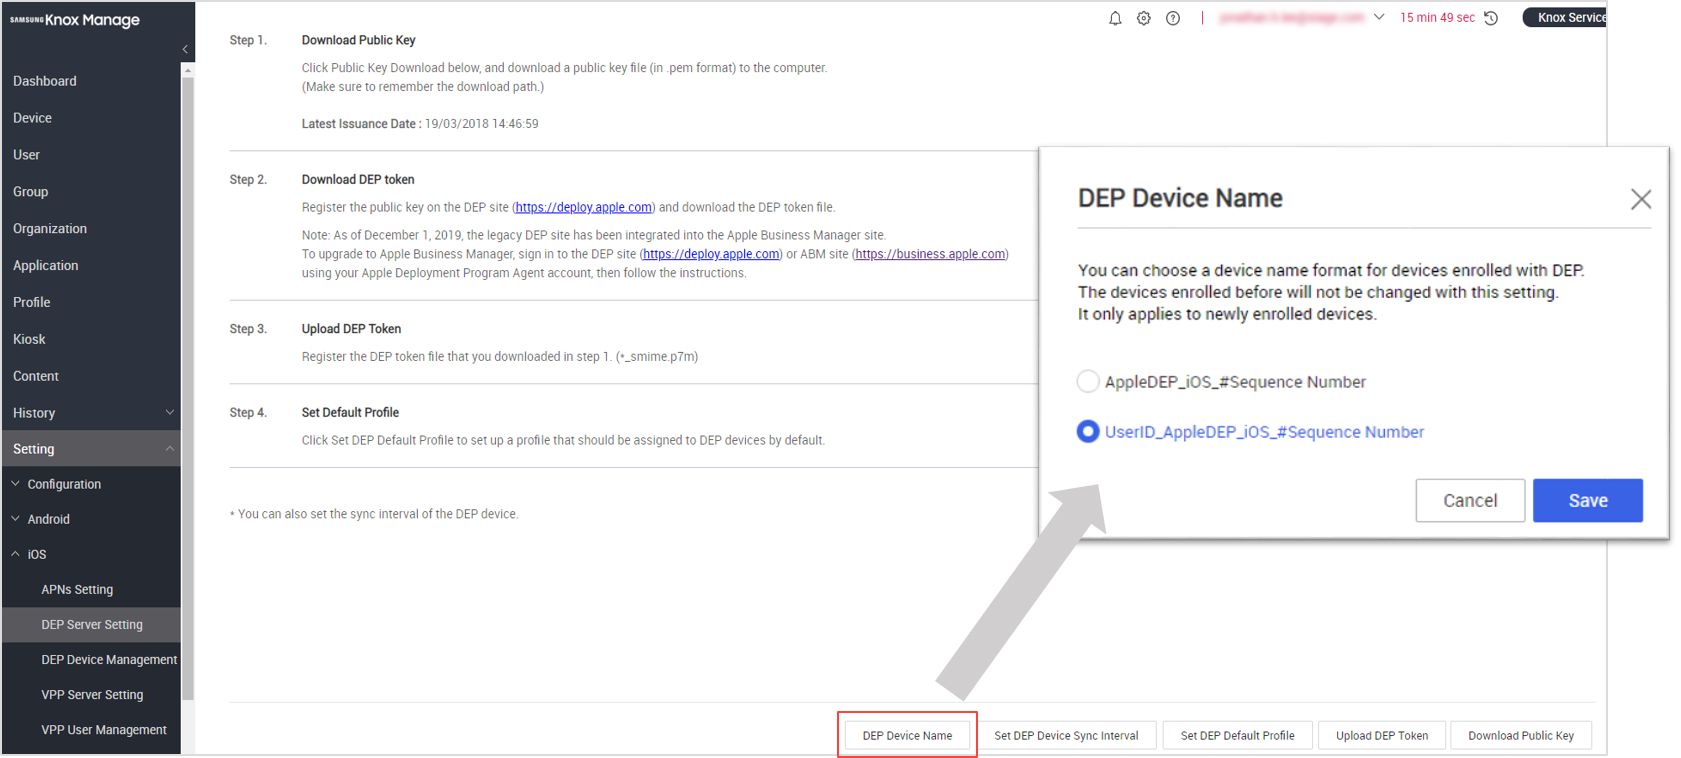Open the settings gear icon in header
Viewport: 1681px width, 758px height.
(1144, 18)
